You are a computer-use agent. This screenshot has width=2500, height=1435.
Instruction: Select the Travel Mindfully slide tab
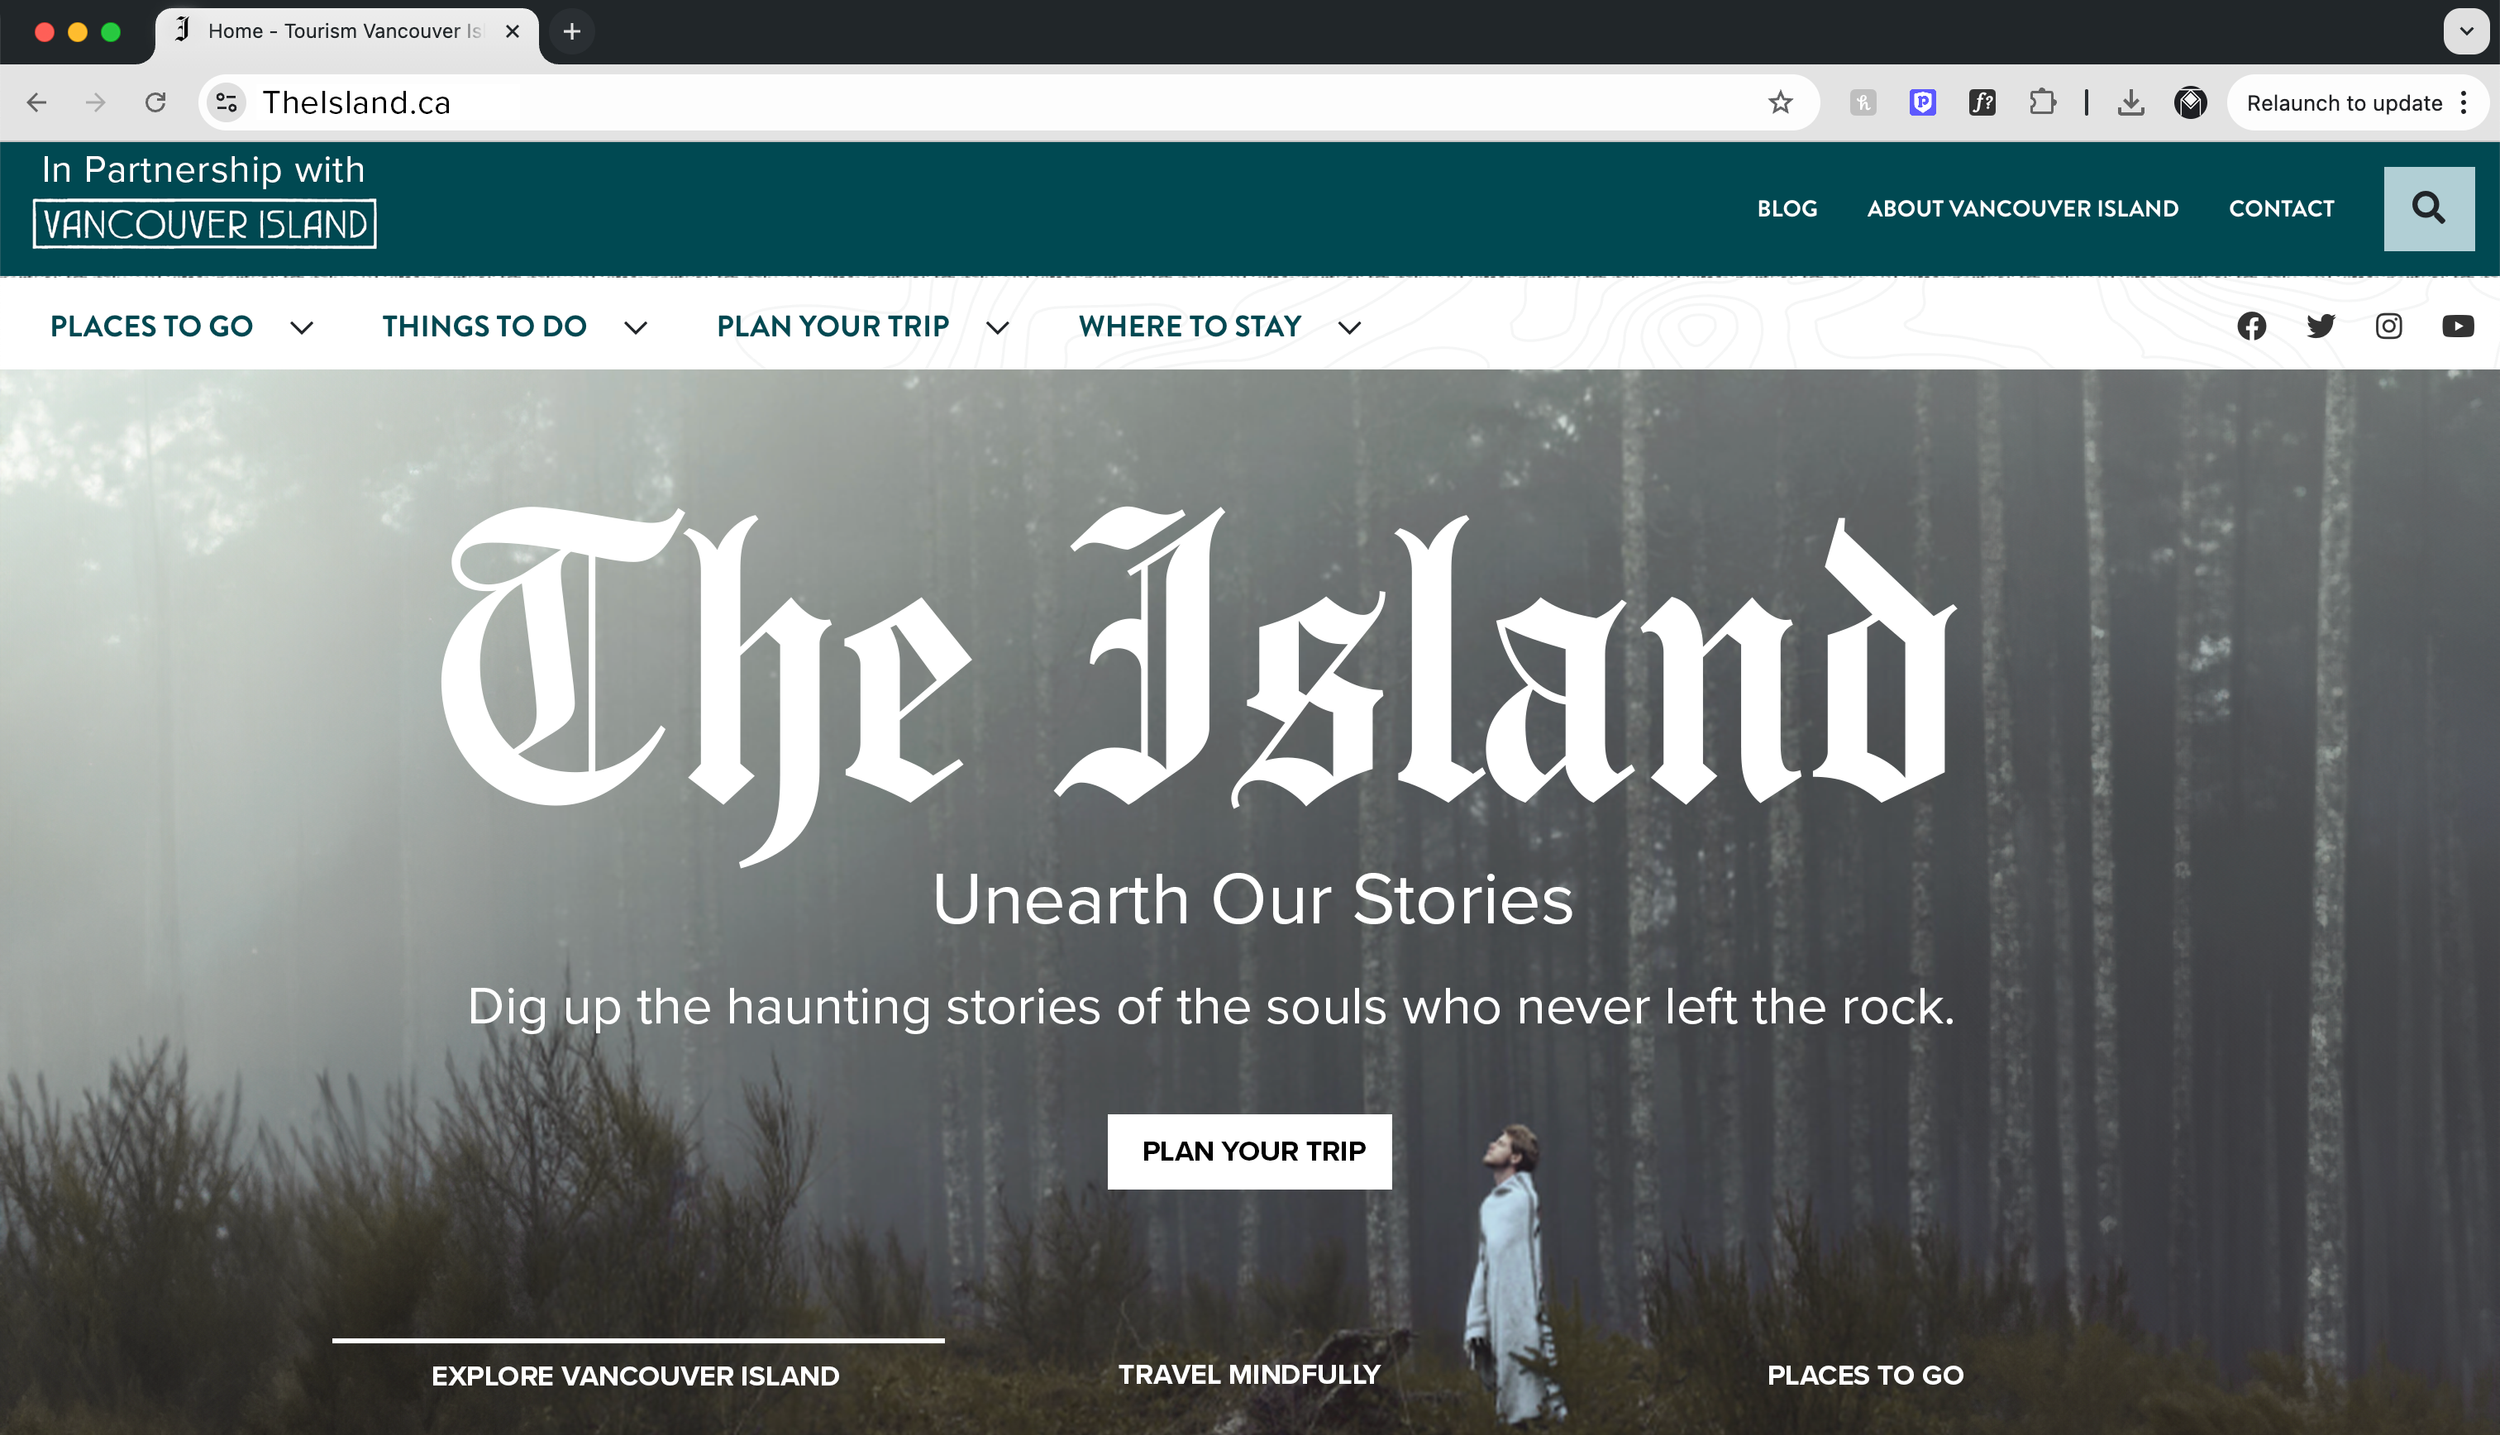pyautogui.click(x=1249, y=1374)
